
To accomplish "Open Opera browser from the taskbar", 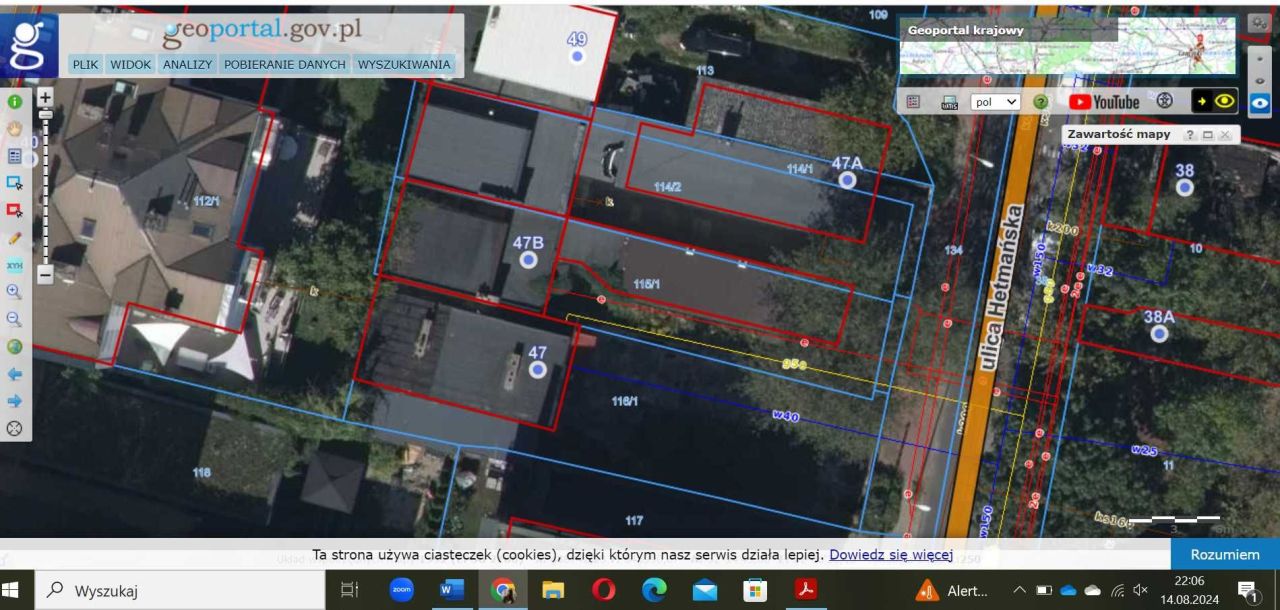I will pyautogui.click(x=603, y=590).
